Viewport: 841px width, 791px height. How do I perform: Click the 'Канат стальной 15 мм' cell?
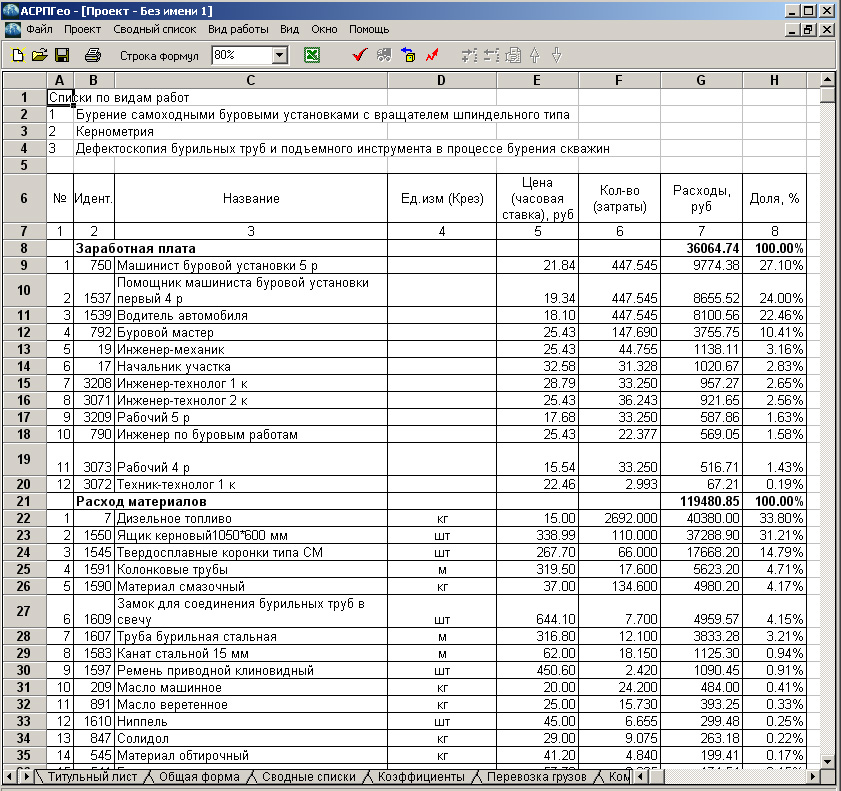(x=251, y=654)
